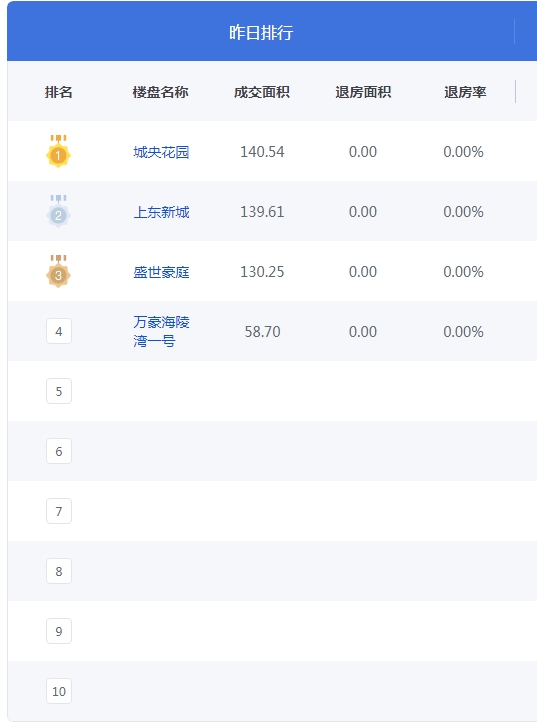This screenshot has width=537, height=727.
Task: Click the 楼盘名称 column header
Action: [x=160, y=92]
